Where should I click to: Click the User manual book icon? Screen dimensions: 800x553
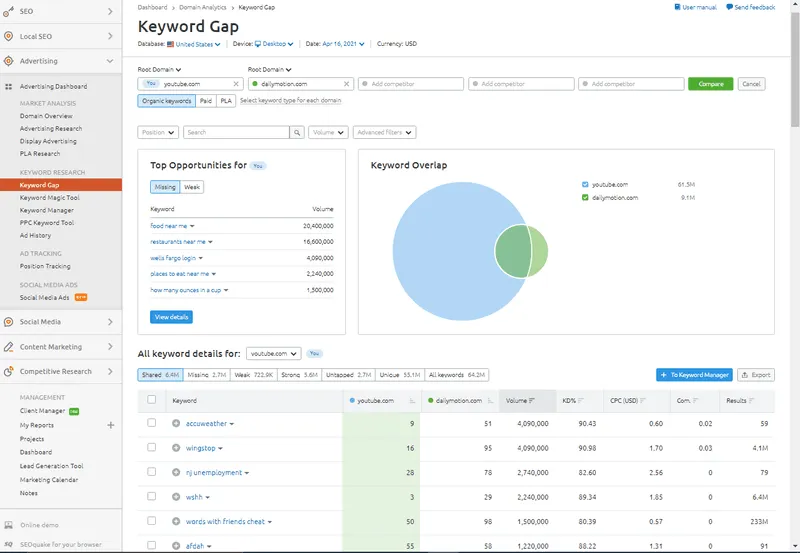[677, 7]
